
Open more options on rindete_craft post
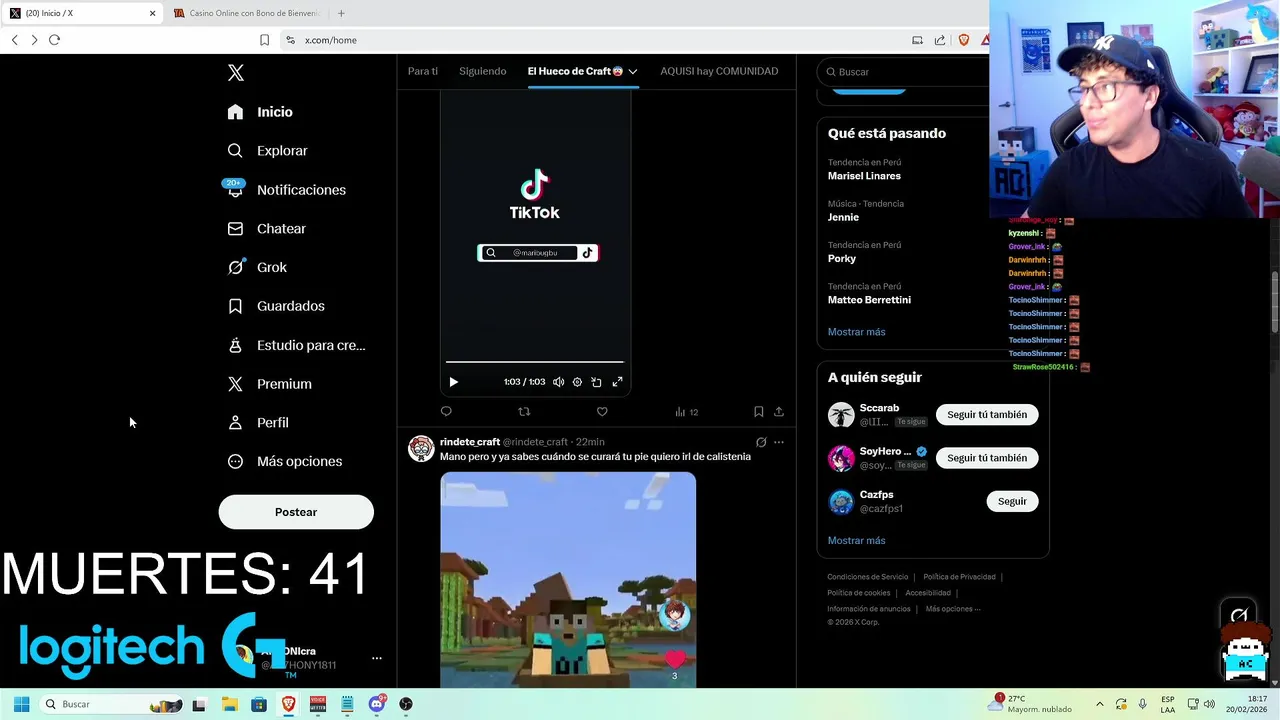[779, 442]
